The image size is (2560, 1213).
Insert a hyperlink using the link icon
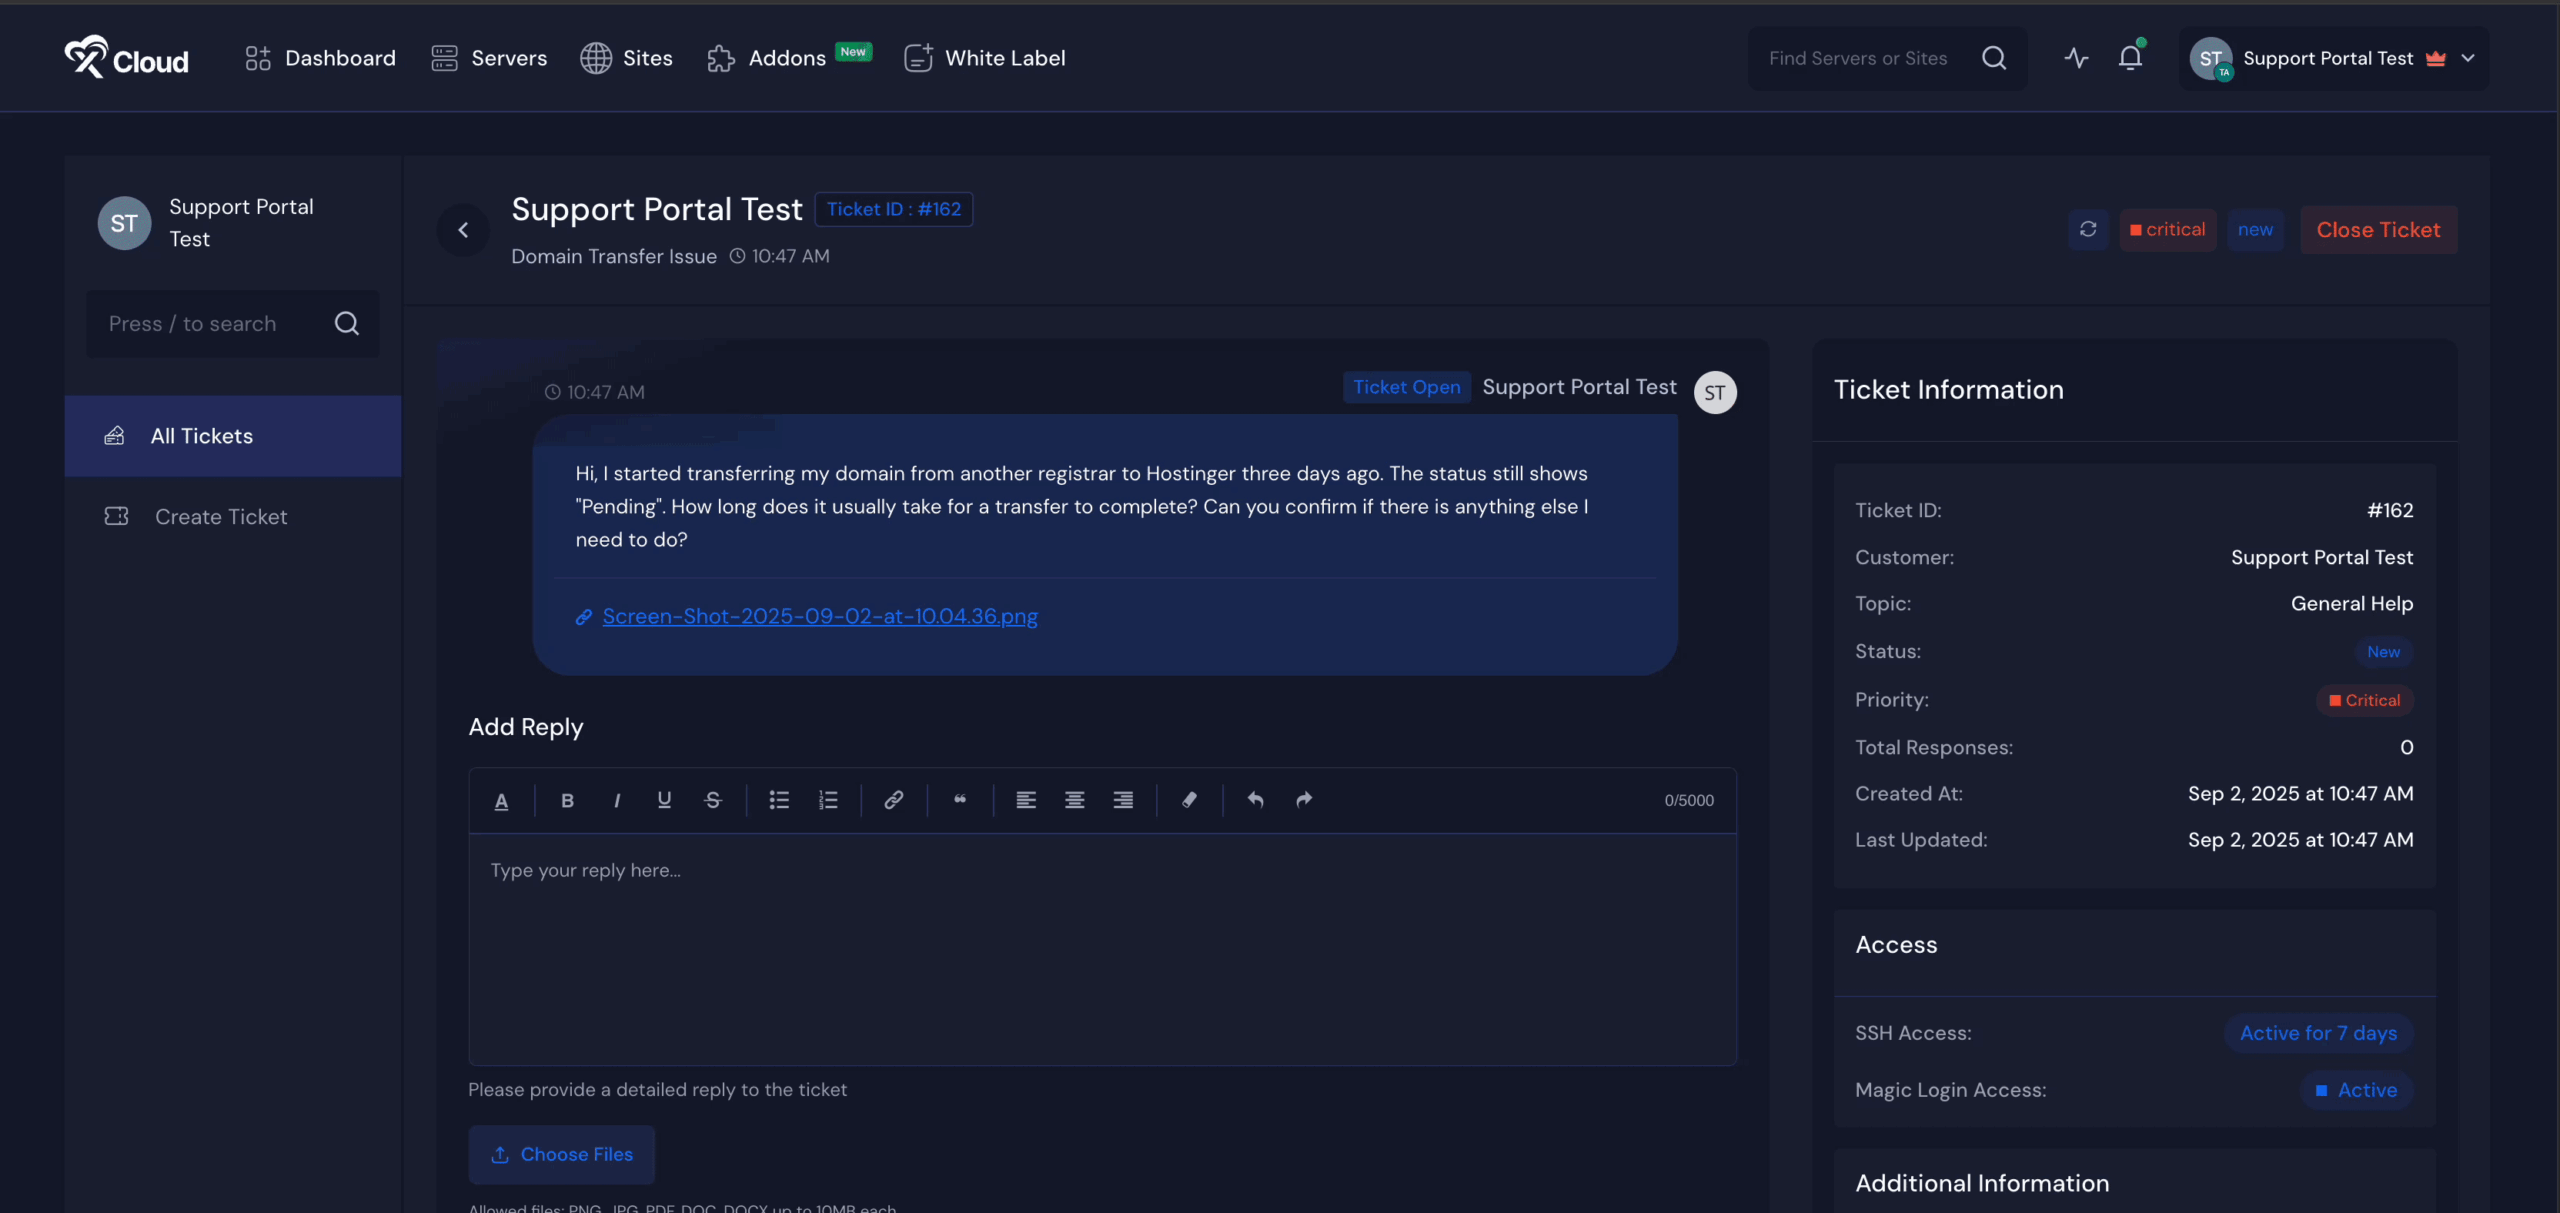tap(893, 800)
